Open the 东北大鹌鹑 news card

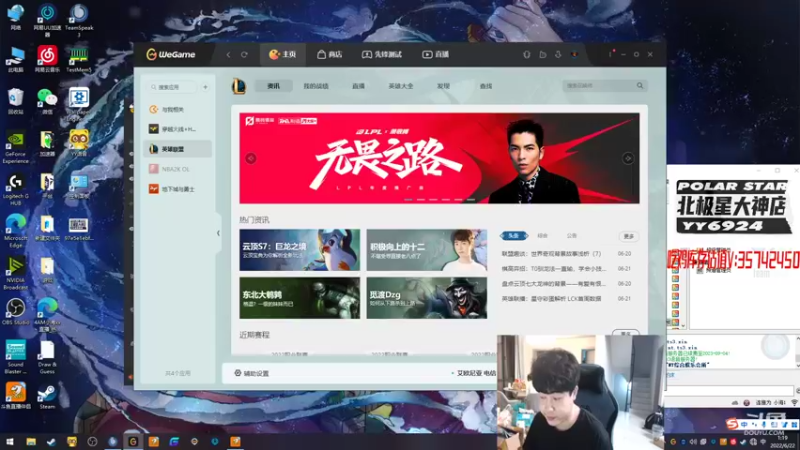(299, 298)
